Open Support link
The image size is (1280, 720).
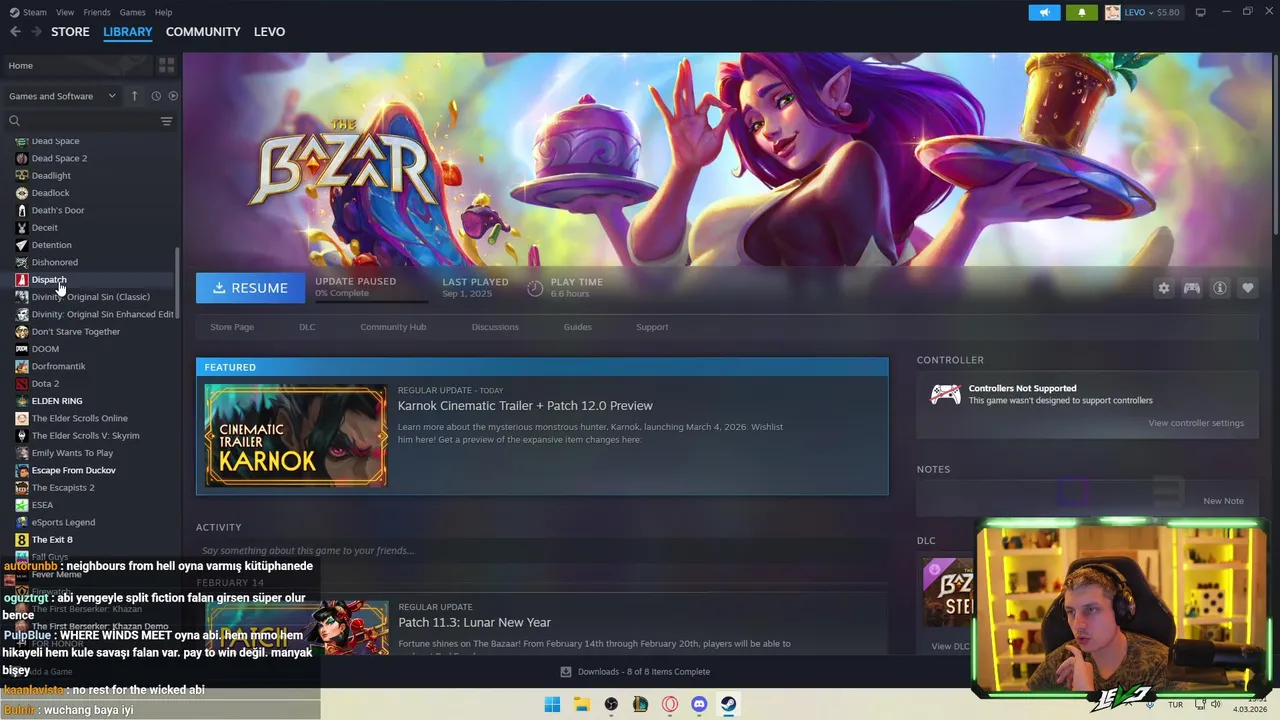(652, 327)
